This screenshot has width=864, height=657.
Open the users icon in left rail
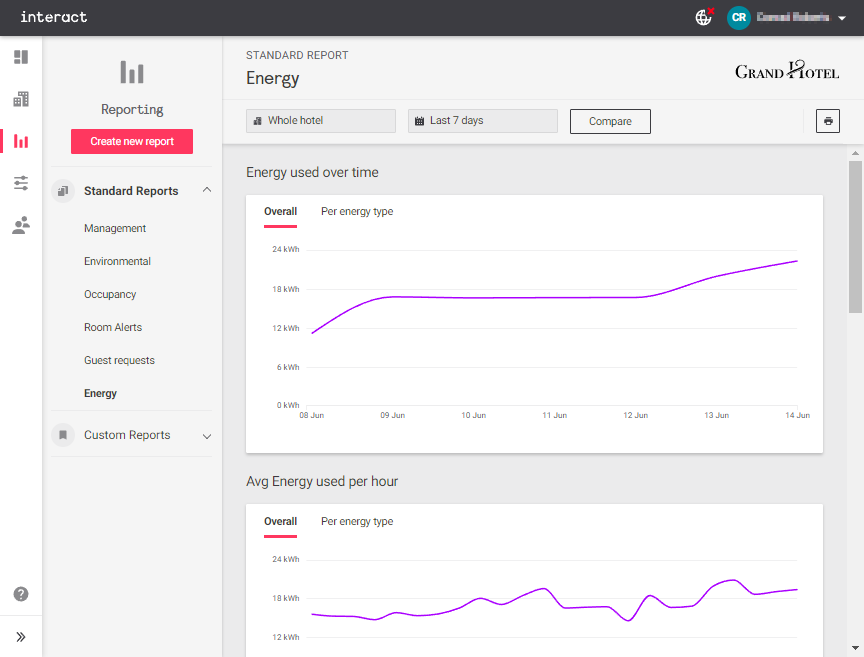click(x=20, y=225)
